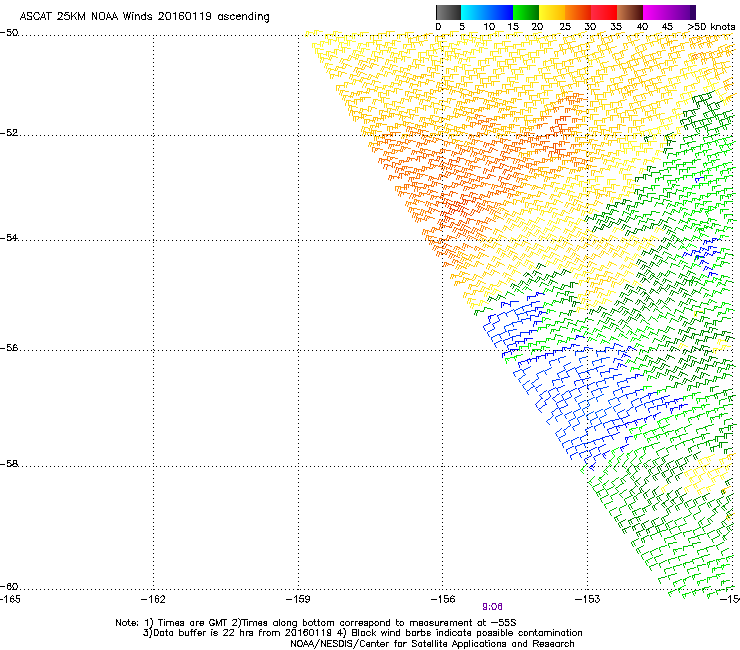Click the '-153' longitude axis label

click(588, 599)
